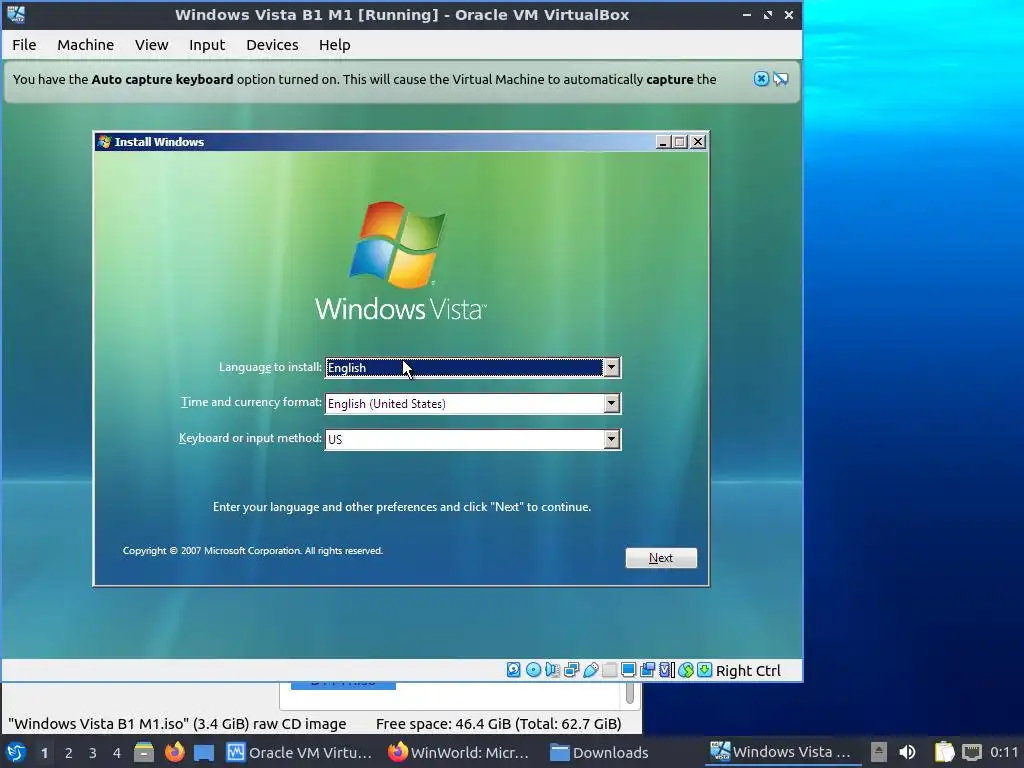The width and height of the screenshot is (1024, 768).
Task: Open Keyboard or input method dropdown arrow
Action: [x=611, y=440]
